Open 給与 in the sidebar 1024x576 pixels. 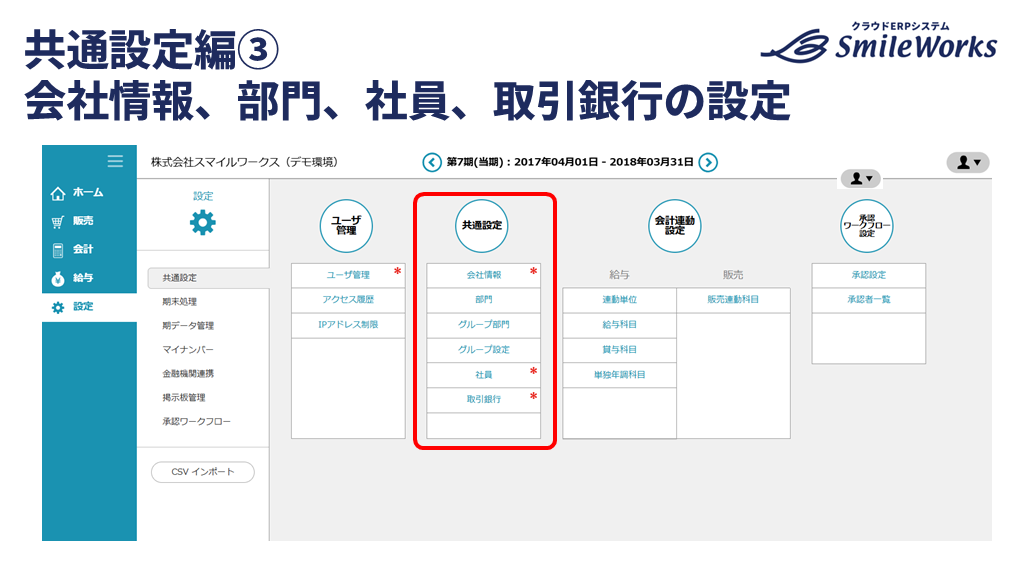pos(83,278)
